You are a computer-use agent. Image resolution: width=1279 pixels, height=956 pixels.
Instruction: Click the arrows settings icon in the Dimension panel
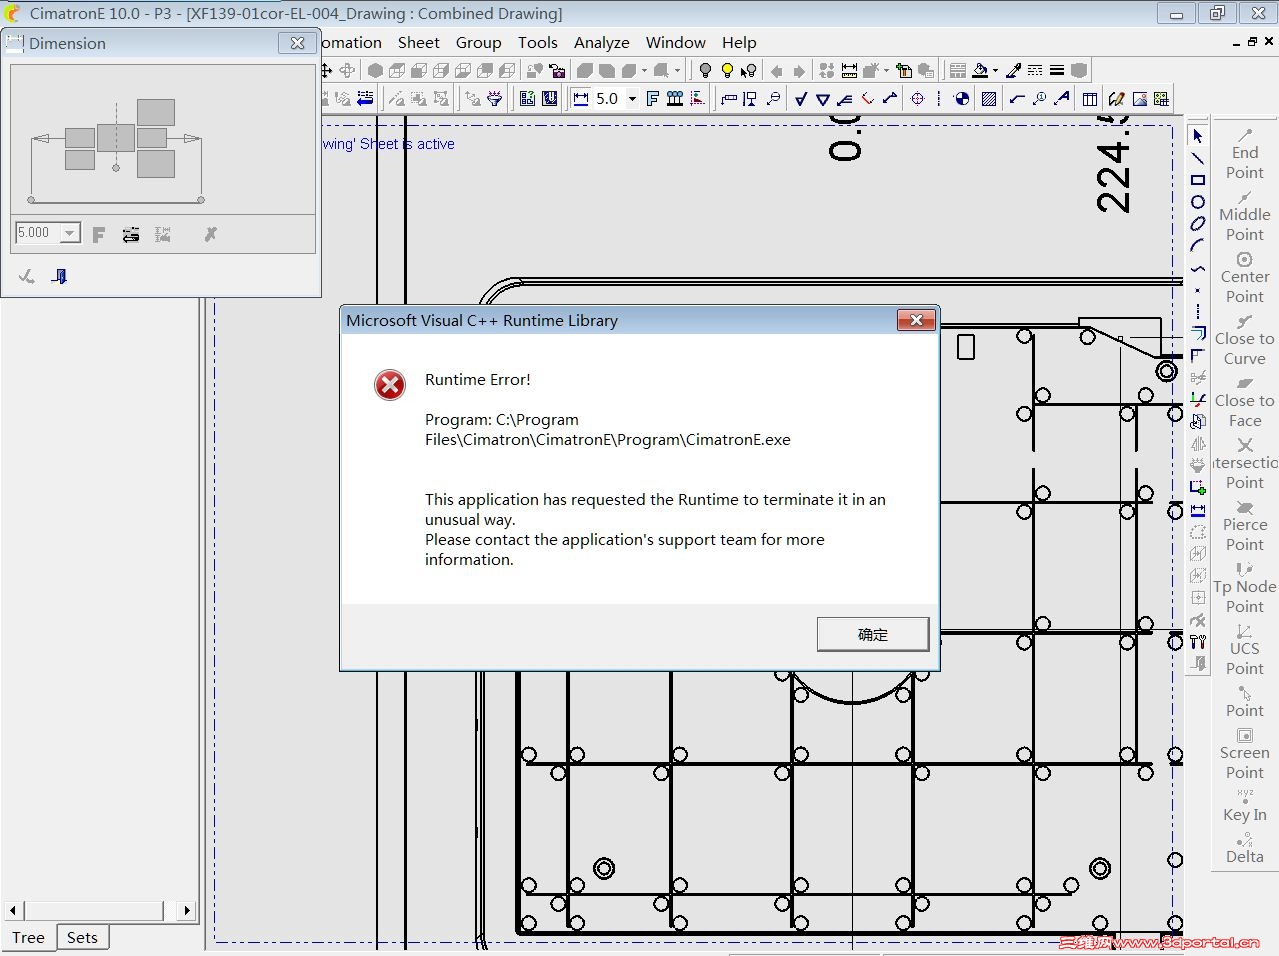131,234
